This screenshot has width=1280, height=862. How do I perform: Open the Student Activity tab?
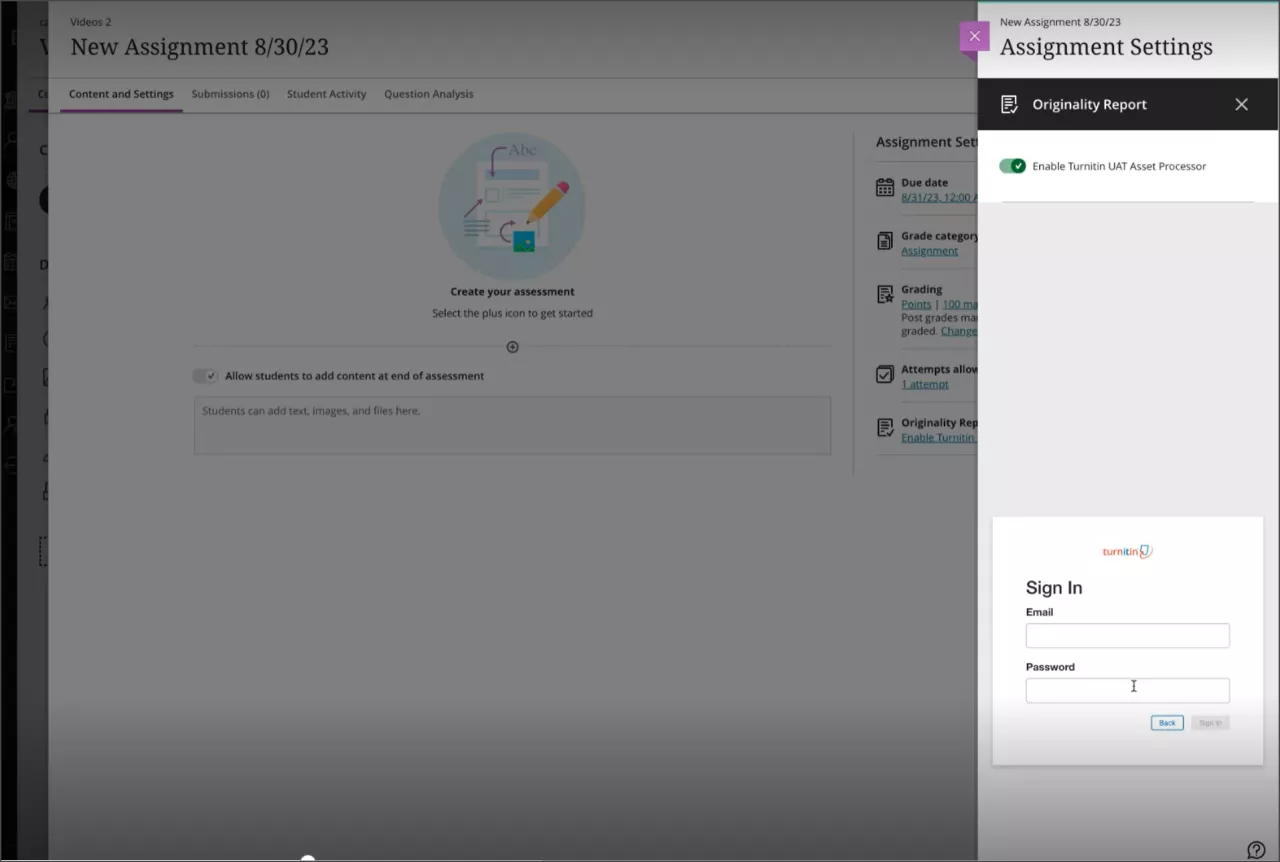click(x=326, y=94)
